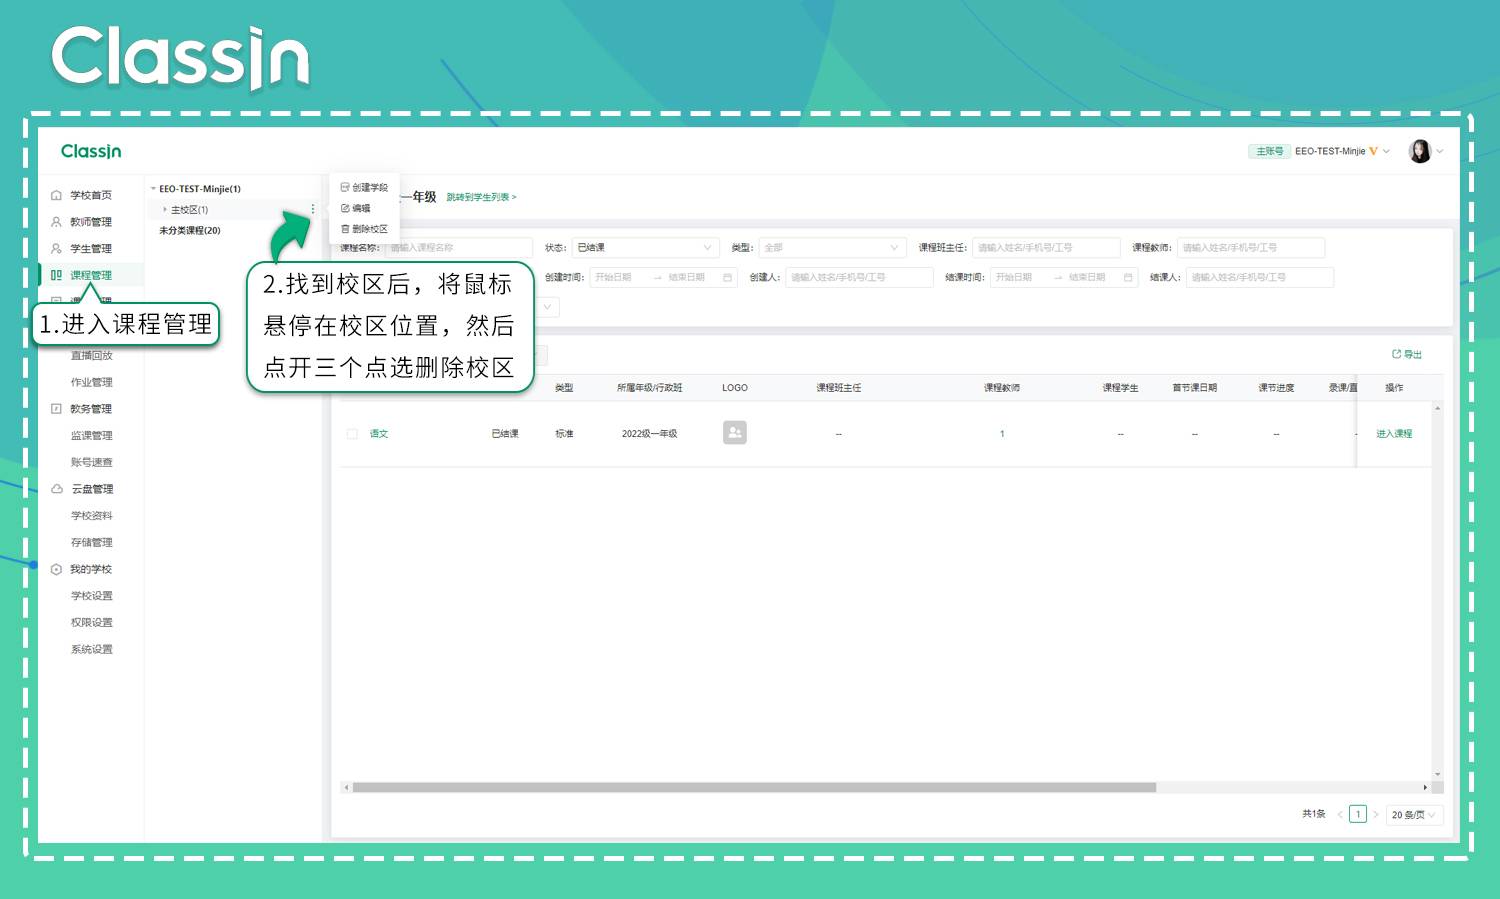Click the hexagon icon beside 我的学校
This screenshot has height=899, width=1500.
[x=56, y=569]
